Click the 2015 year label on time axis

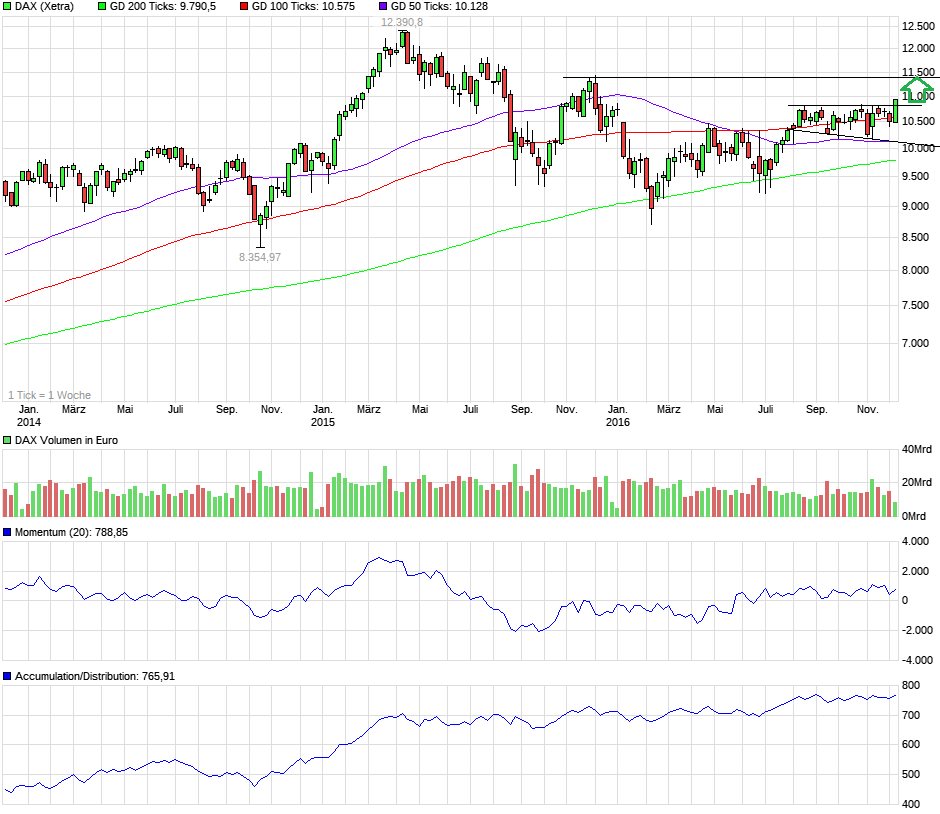[x=323, y=422]
